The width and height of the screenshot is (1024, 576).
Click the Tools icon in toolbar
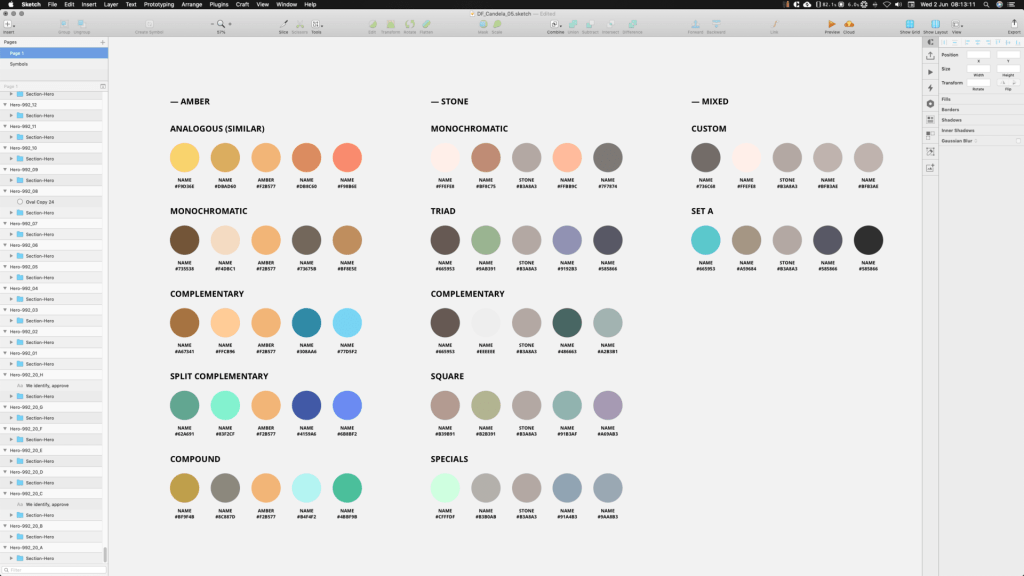point(316,25)
